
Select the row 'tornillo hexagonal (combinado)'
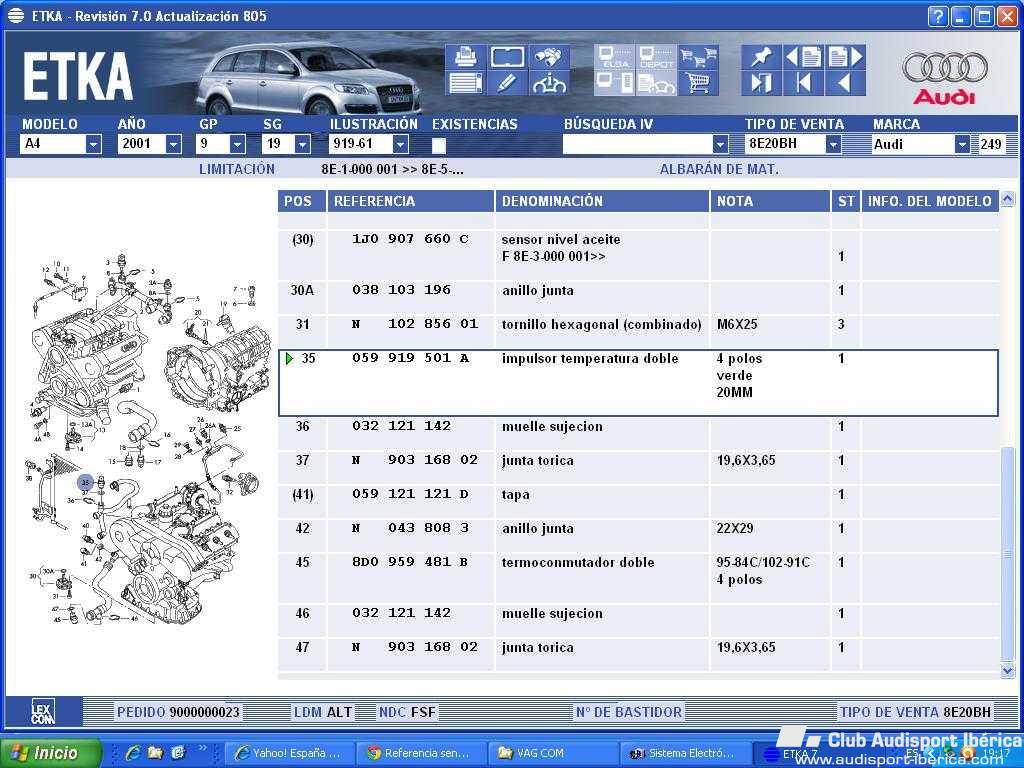point(638,332)
